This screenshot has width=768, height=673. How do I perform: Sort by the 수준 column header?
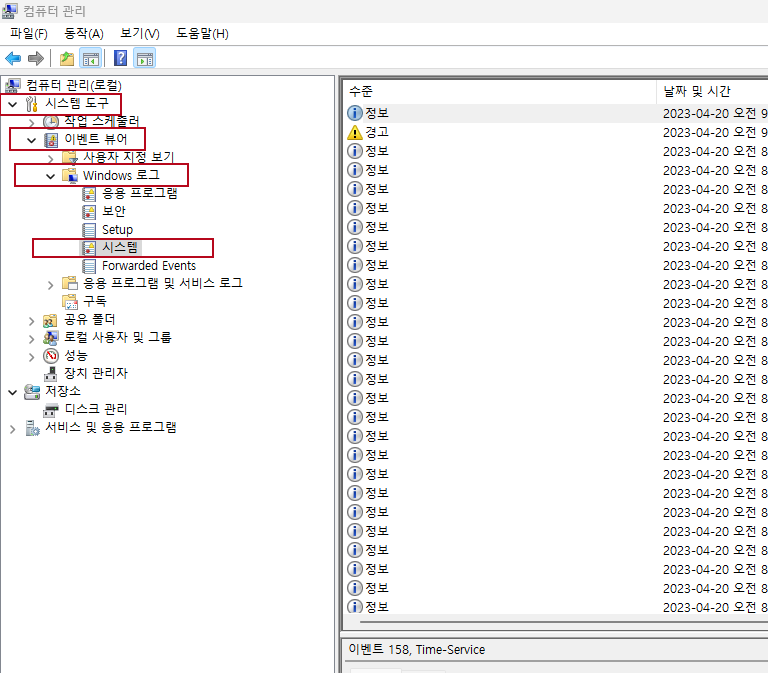coord(499,92)
